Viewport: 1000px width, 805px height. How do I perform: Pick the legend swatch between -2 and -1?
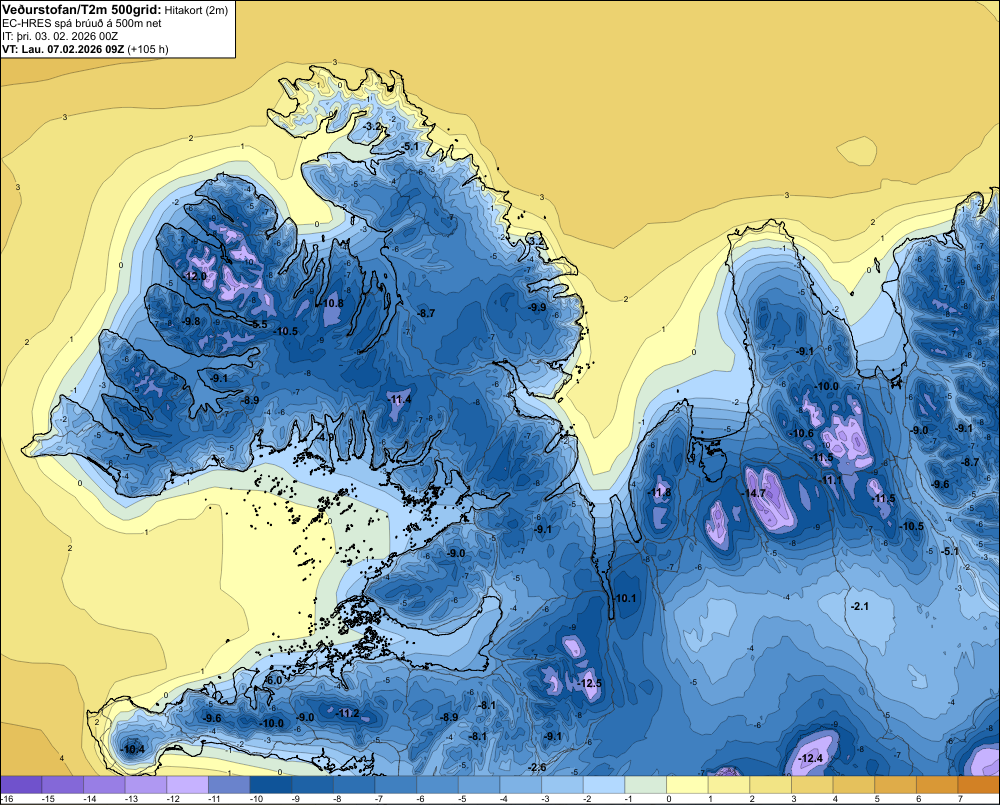tap(604, 785)
